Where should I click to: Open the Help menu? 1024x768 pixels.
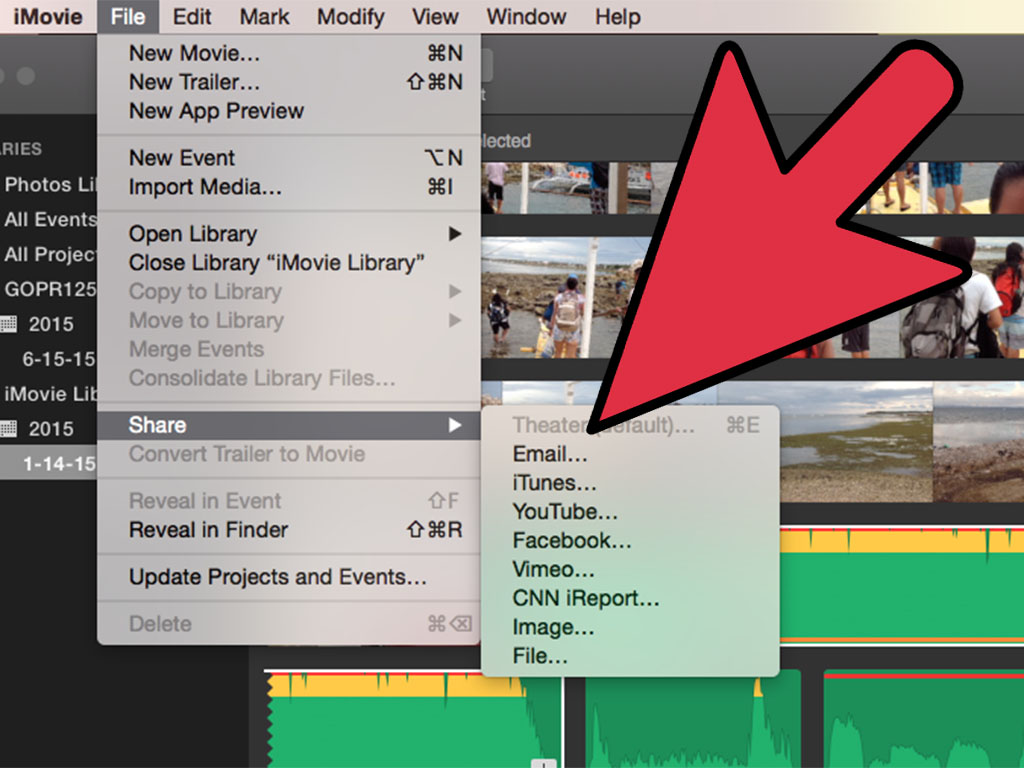tap(617, 16)
